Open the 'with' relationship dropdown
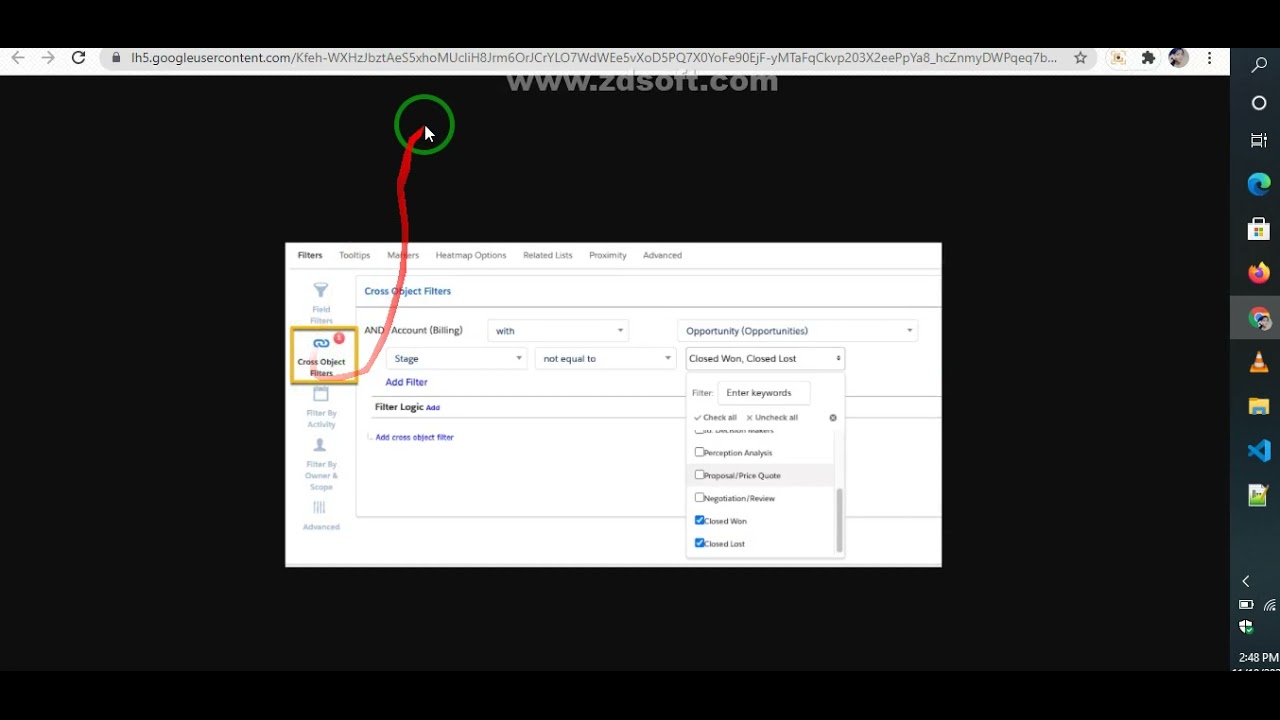1280x720 pixels. [x=558, y=331]
